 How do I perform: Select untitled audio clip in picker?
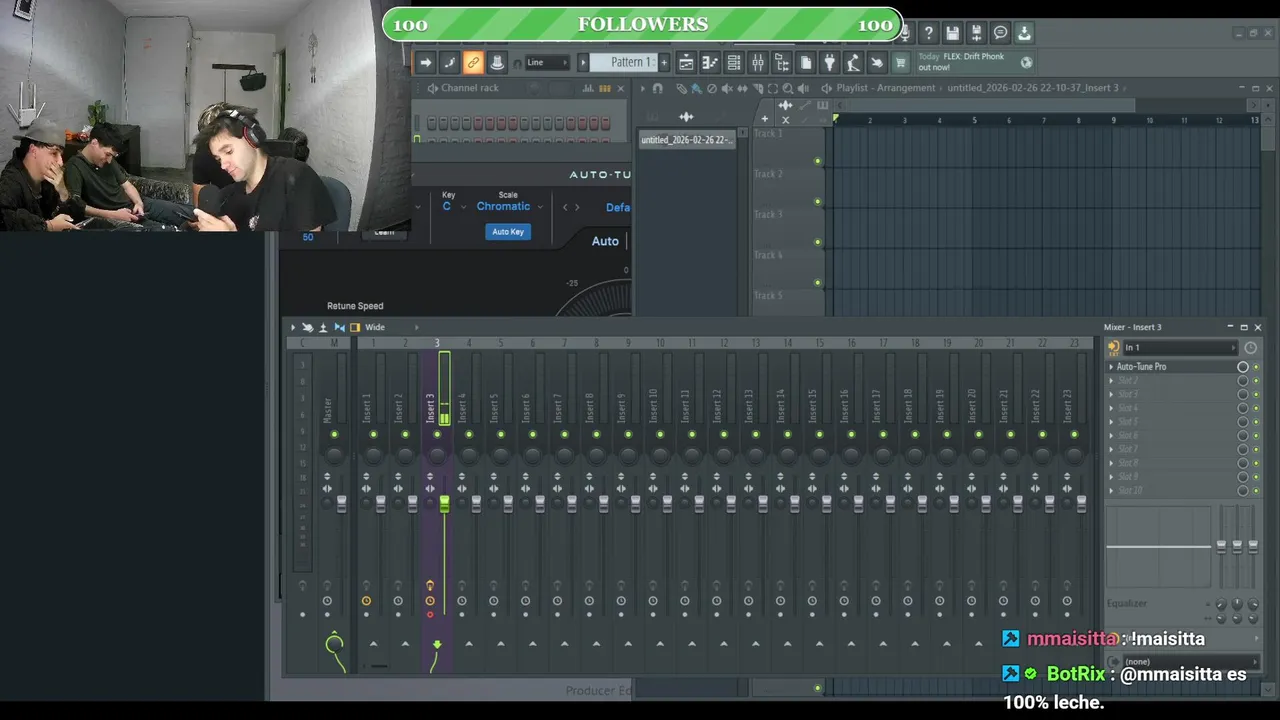pyautogui.click(x=687, y=140)
